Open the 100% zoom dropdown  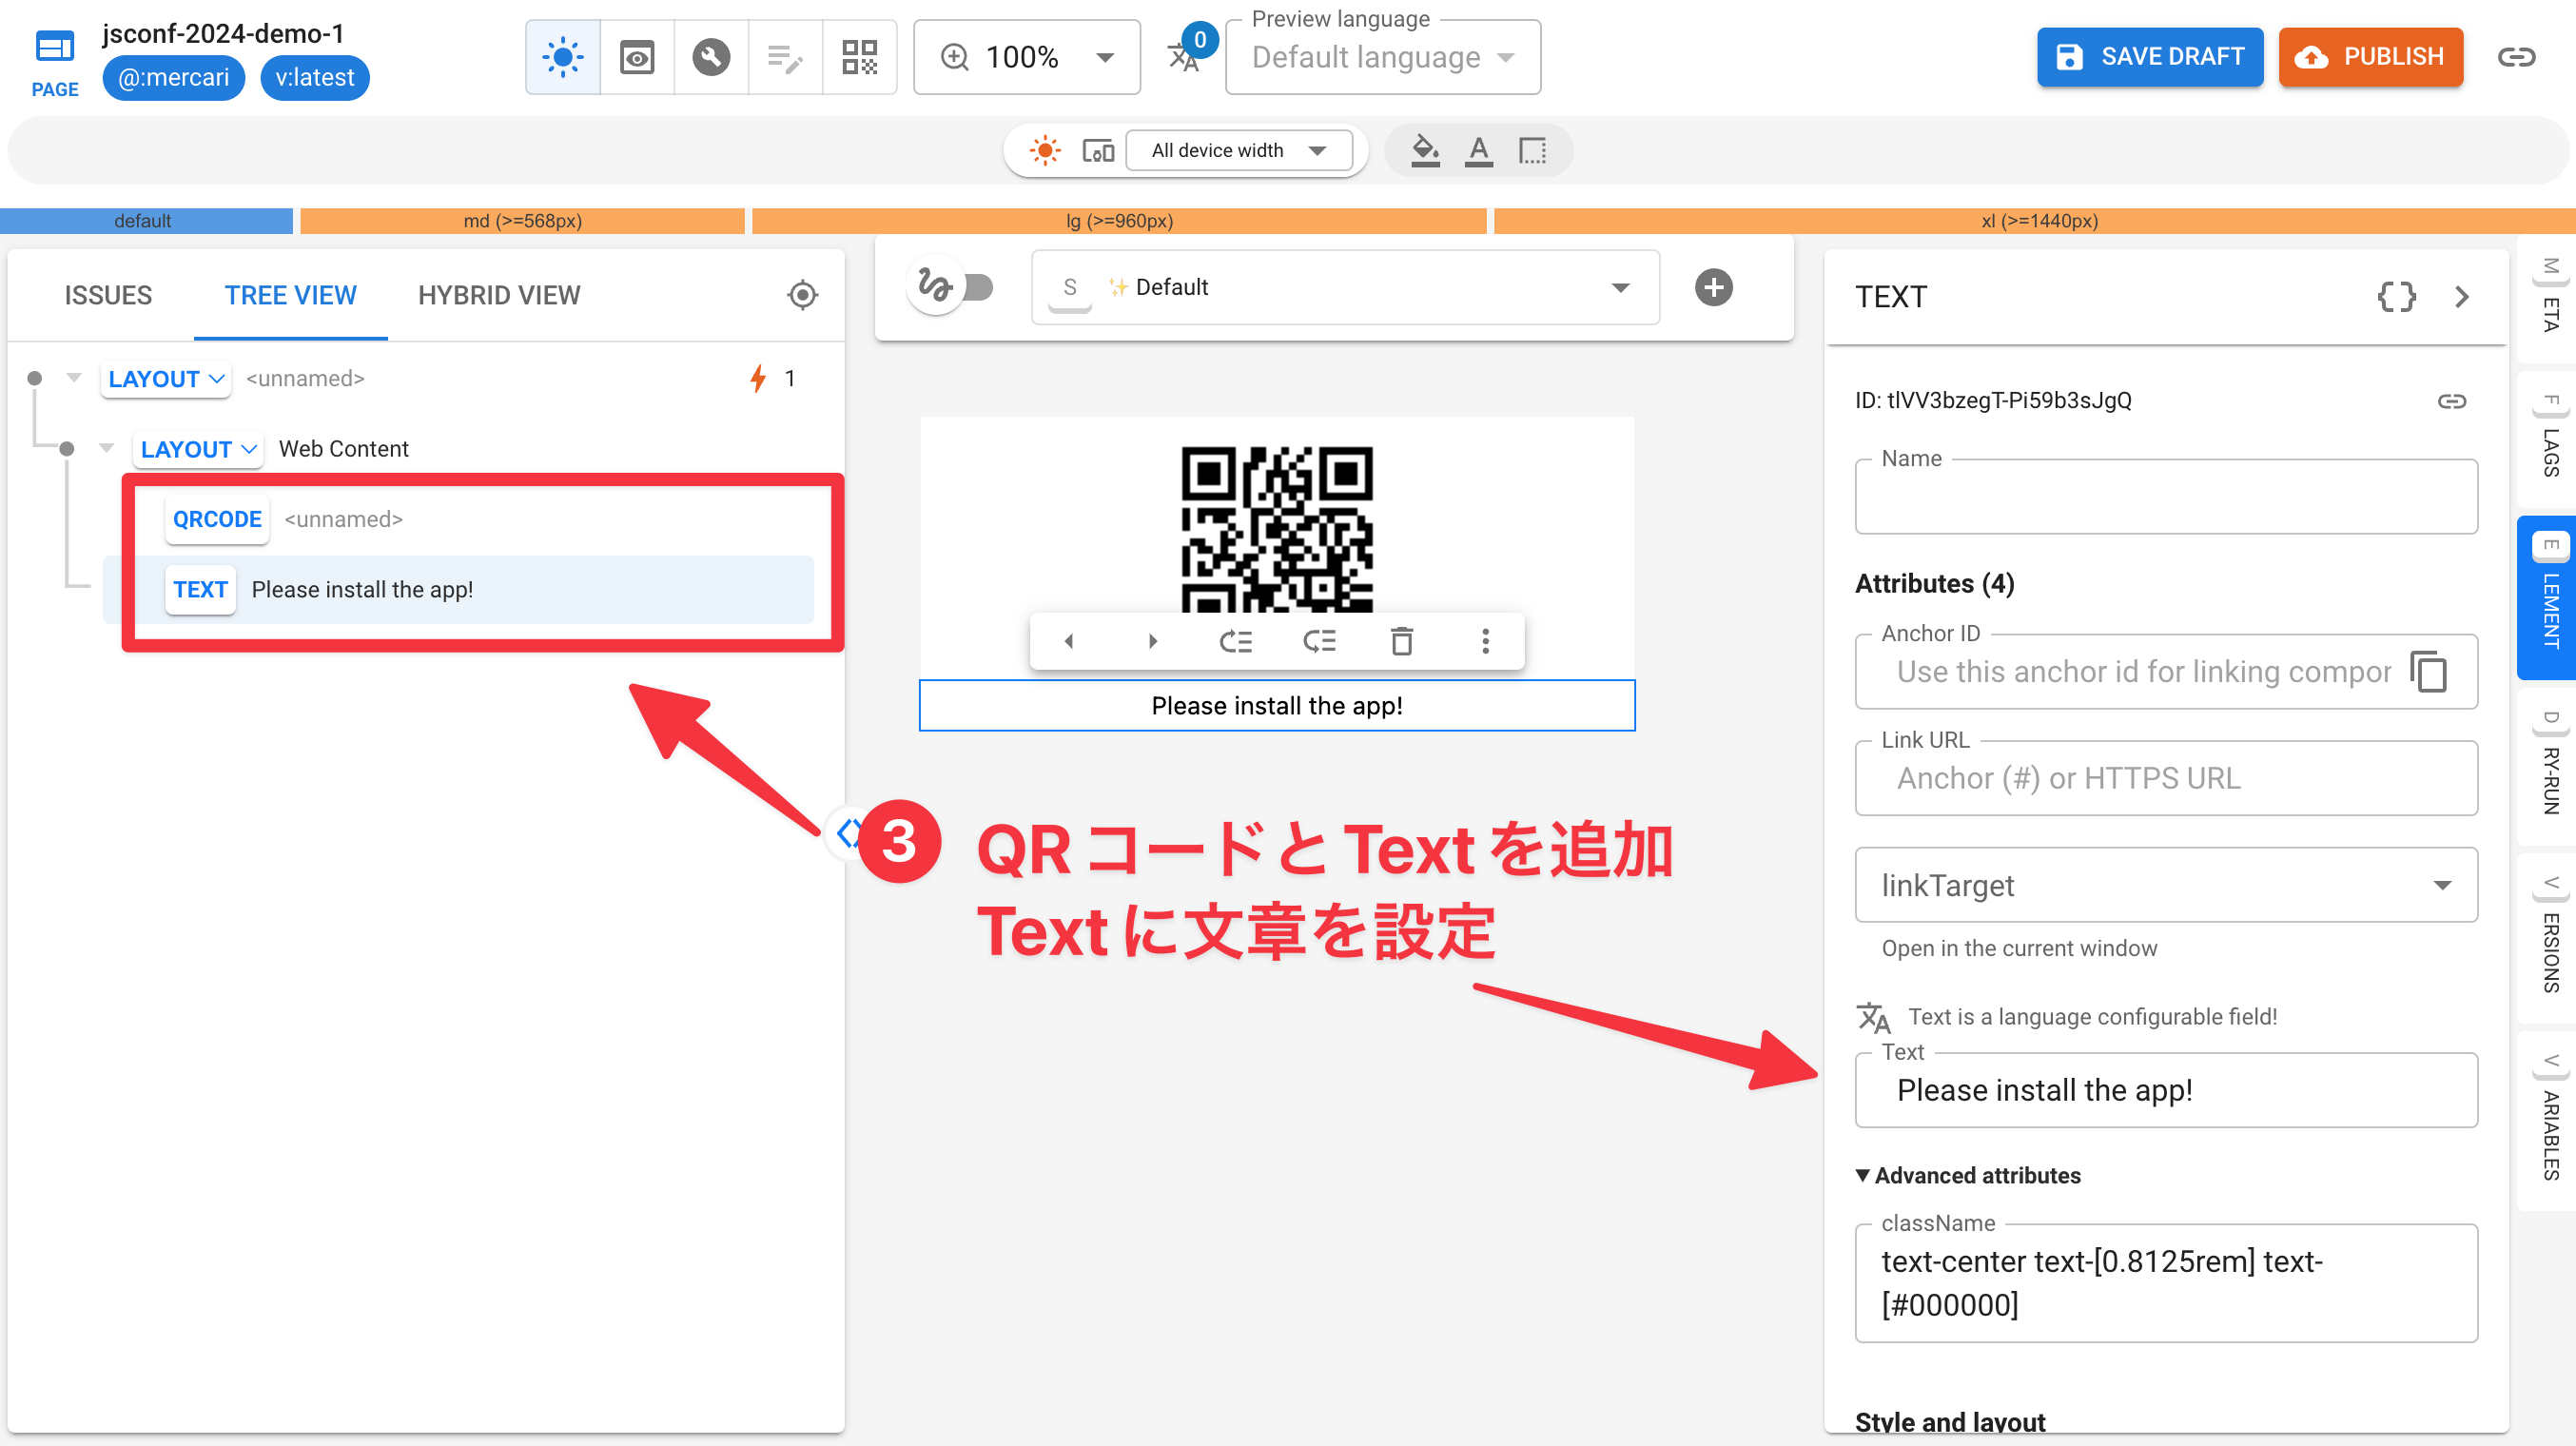click(1026, 57)
